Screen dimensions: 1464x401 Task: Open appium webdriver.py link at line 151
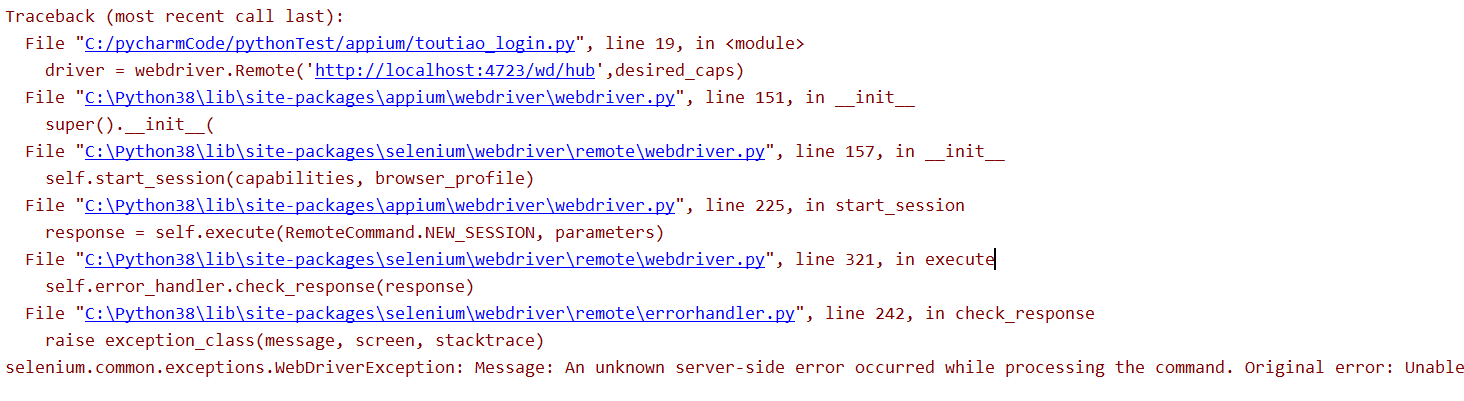click(380, 97)
